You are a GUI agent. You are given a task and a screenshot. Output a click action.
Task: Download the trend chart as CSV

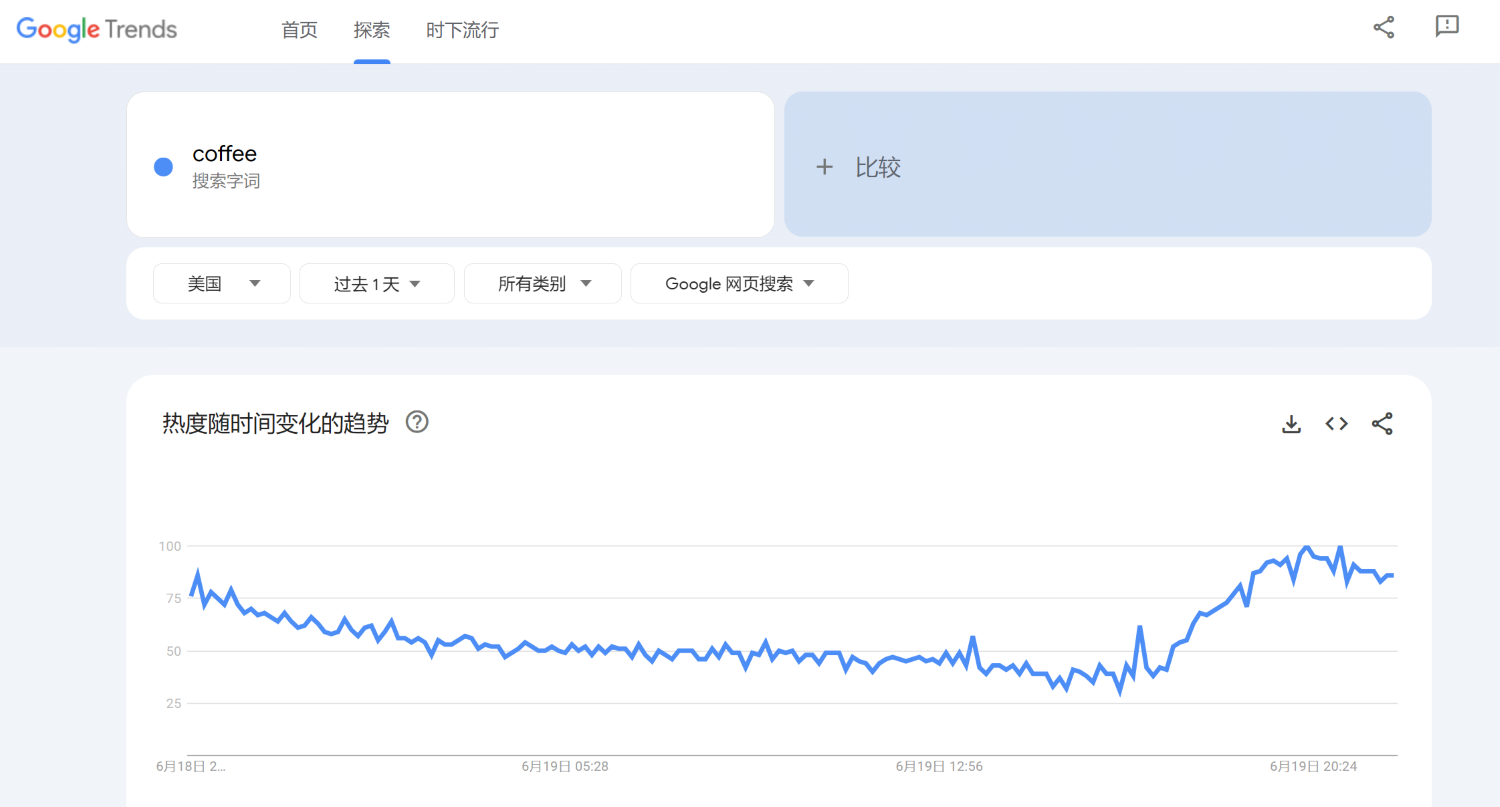click(1291, 424)
